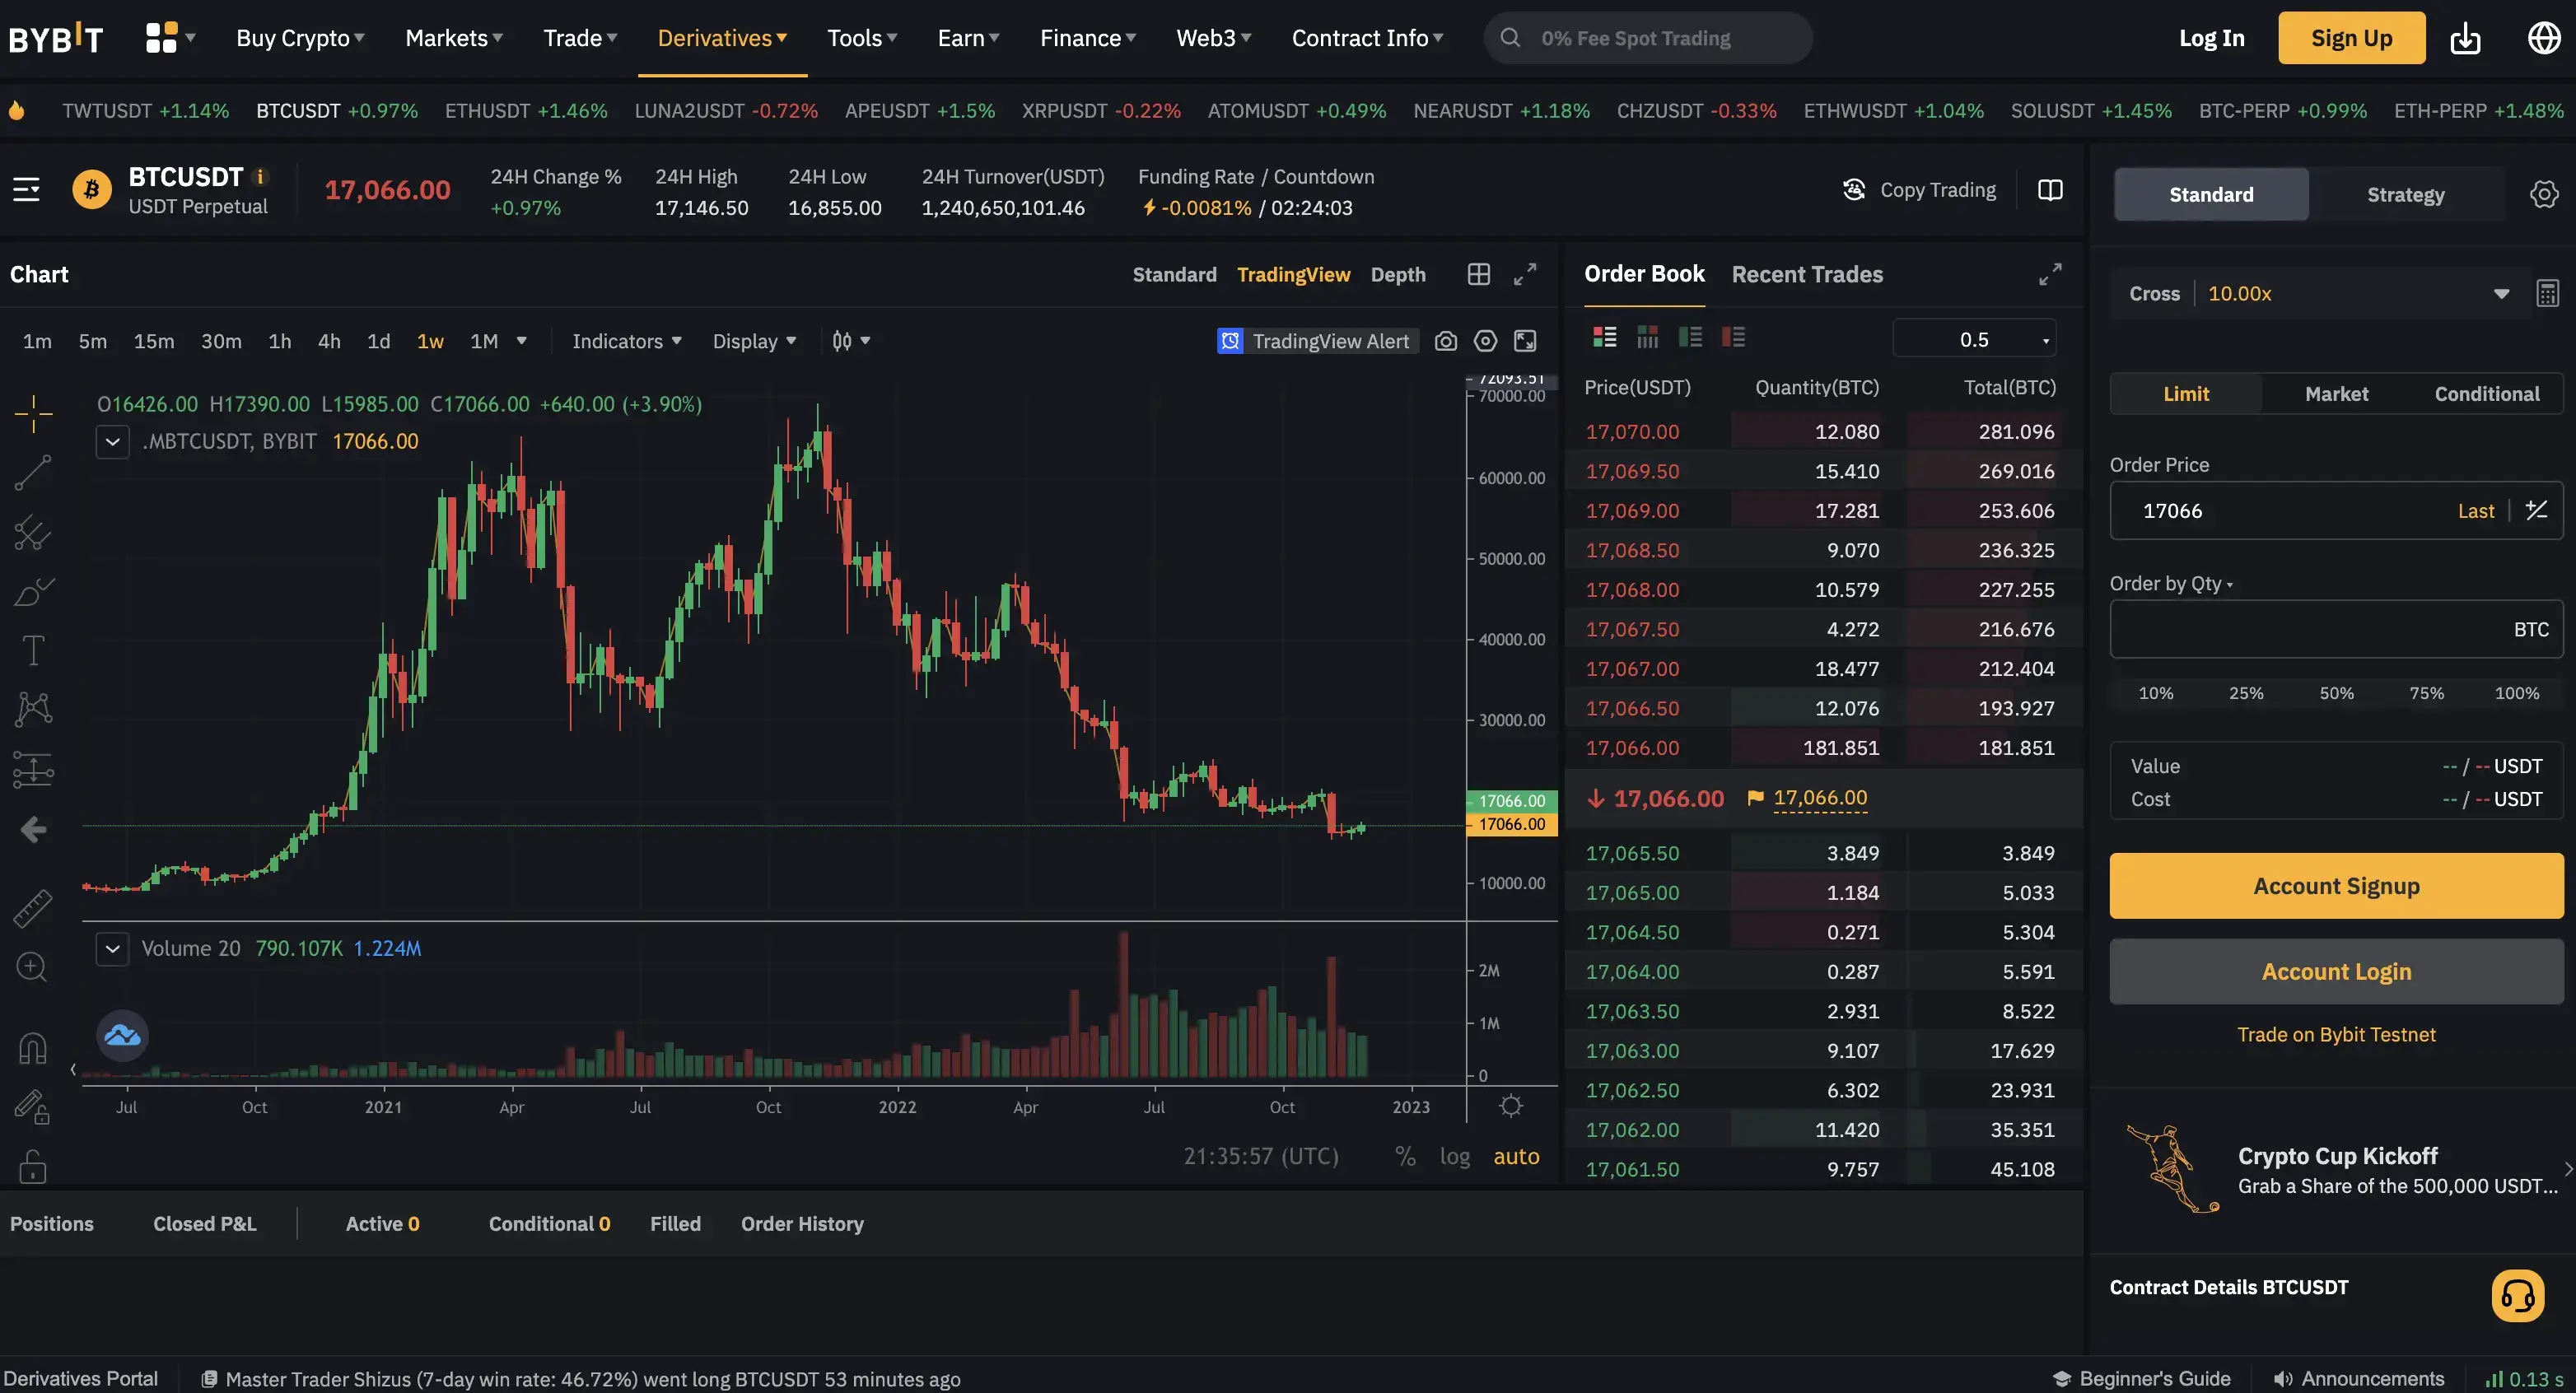Select the text annotation tool

[33, 650]
